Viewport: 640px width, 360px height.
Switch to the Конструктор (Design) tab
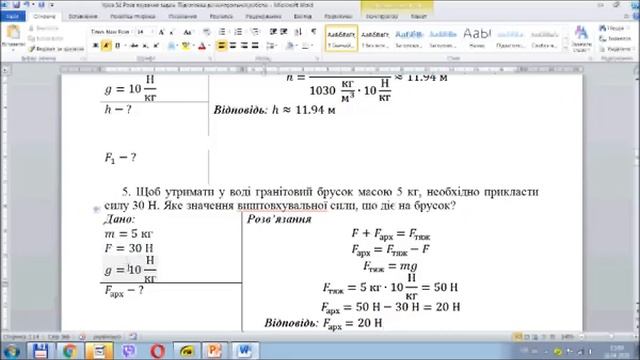[x=381, y=16]
